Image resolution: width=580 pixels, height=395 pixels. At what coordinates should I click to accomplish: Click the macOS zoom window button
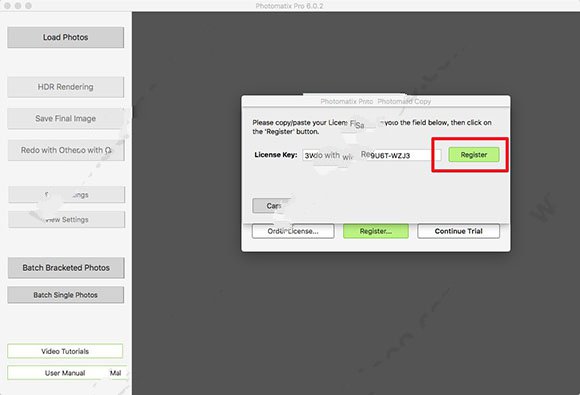[x=28, y=6]
